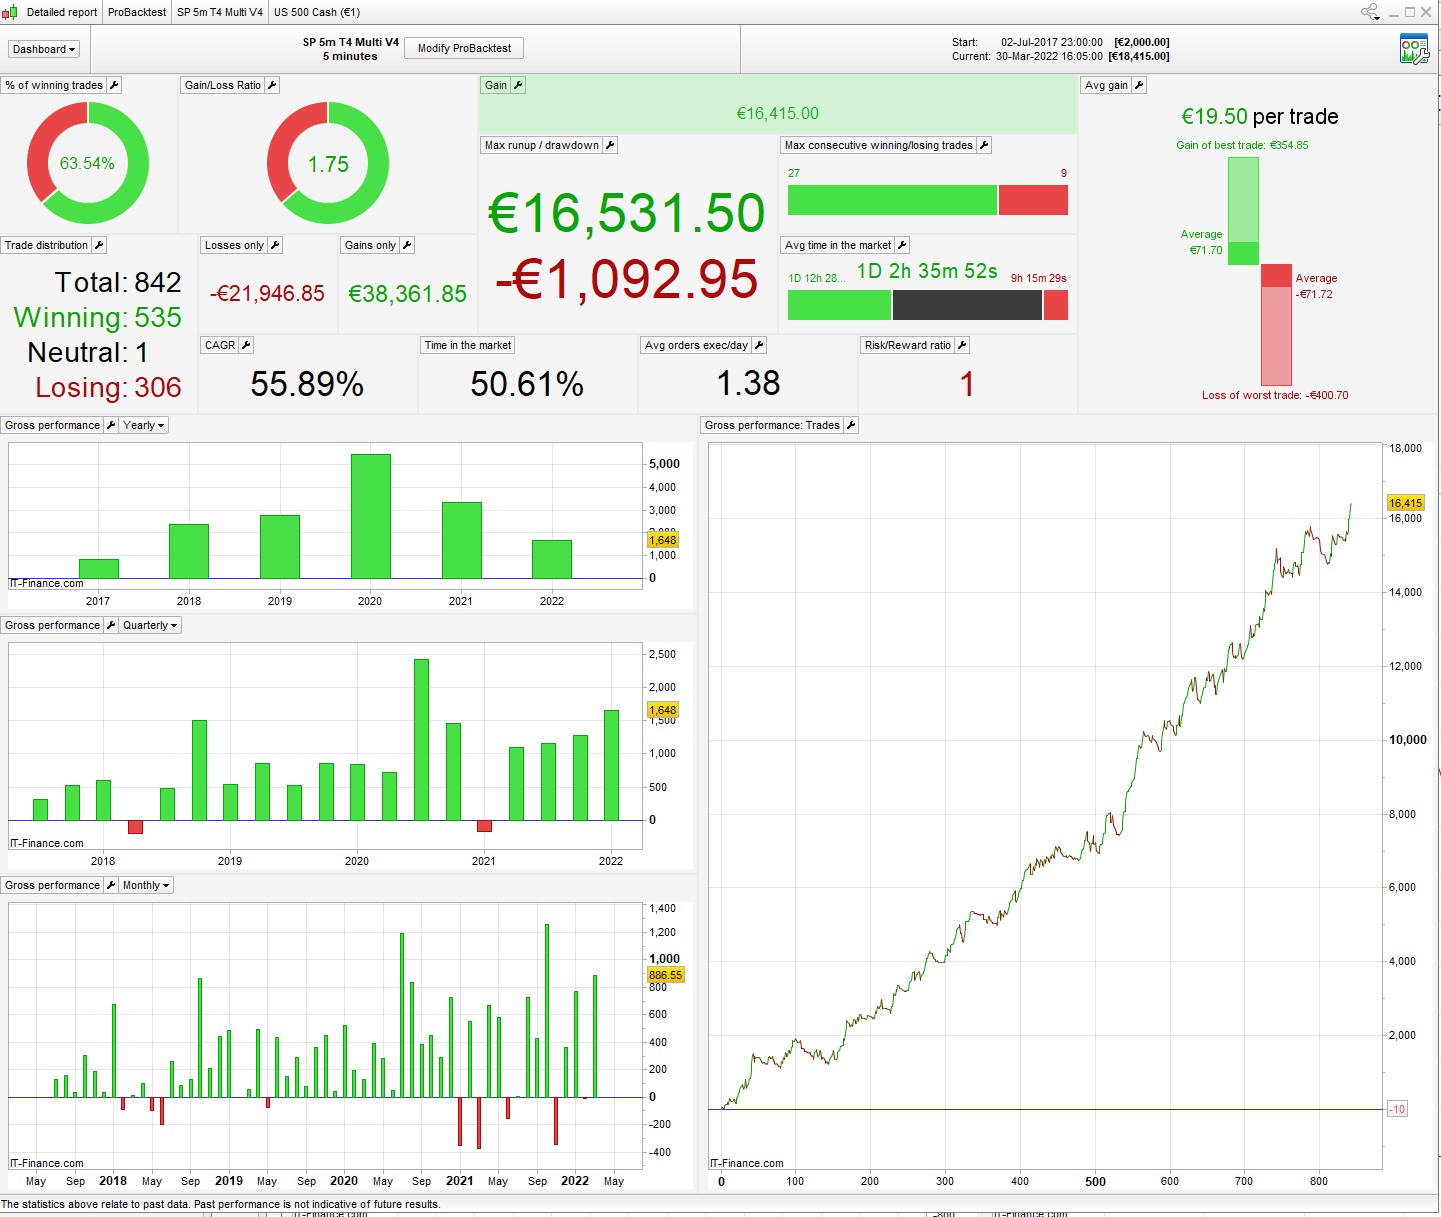
Task: Click wrench icon beside '% of winning trades'
Action: (114, 85)
